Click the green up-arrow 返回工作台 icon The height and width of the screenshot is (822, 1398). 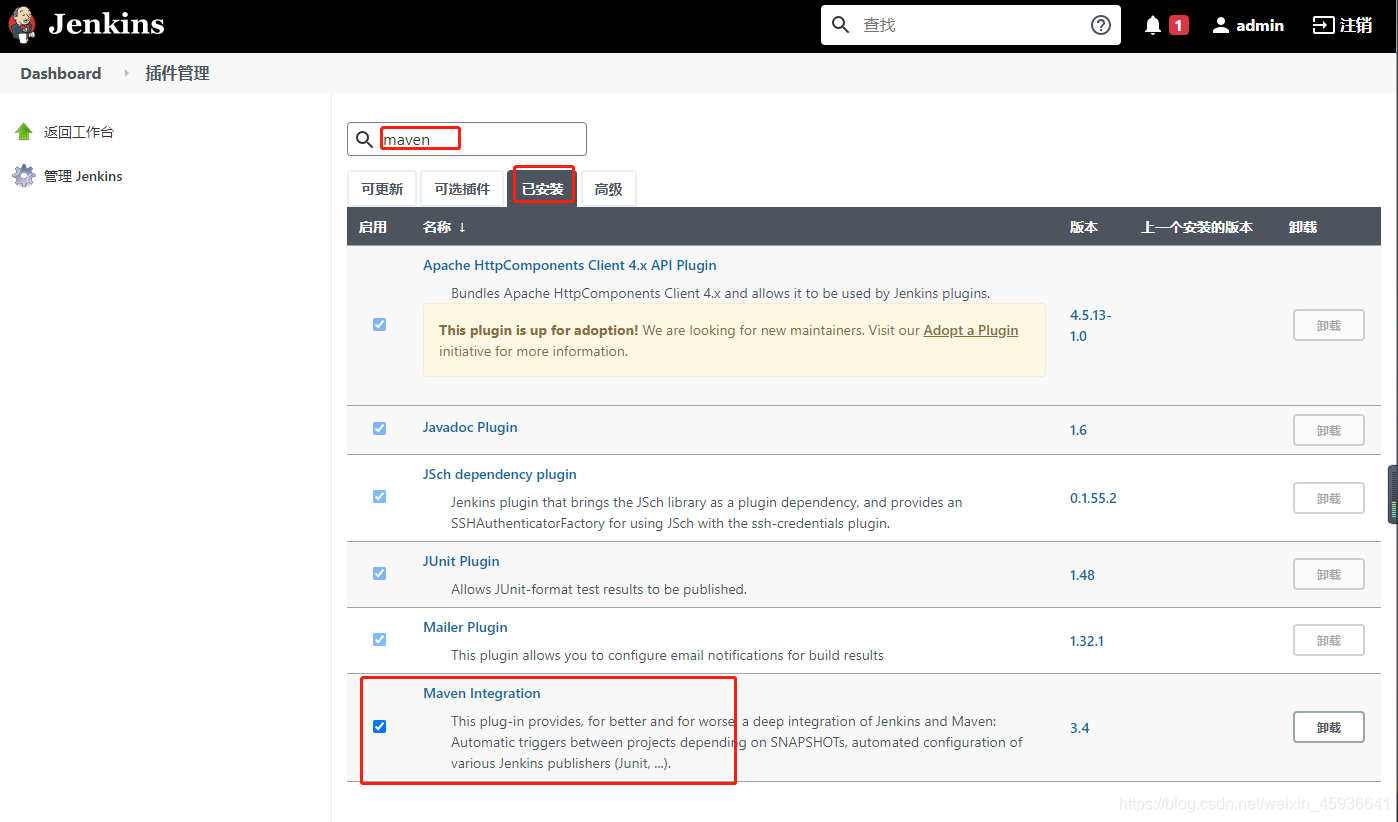(24, 132)
